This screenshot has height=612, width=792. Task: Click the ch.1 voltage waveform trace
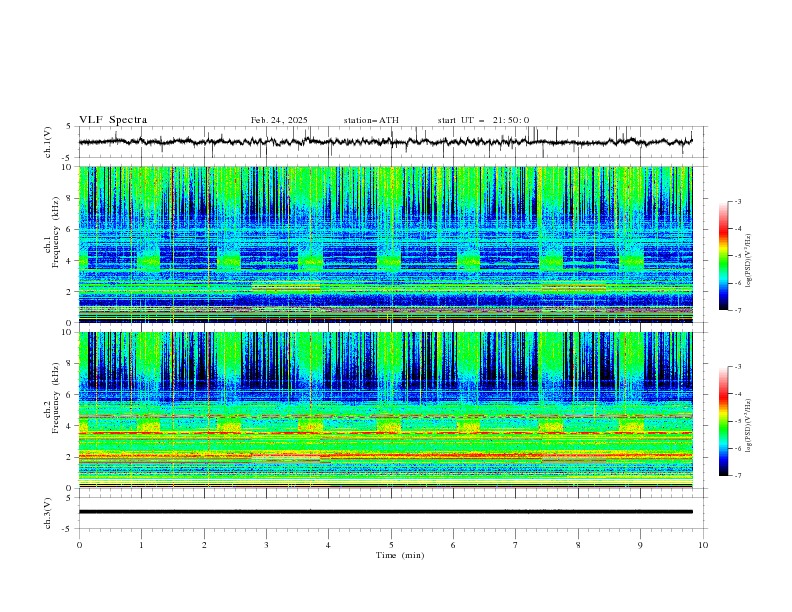point(385,142)
